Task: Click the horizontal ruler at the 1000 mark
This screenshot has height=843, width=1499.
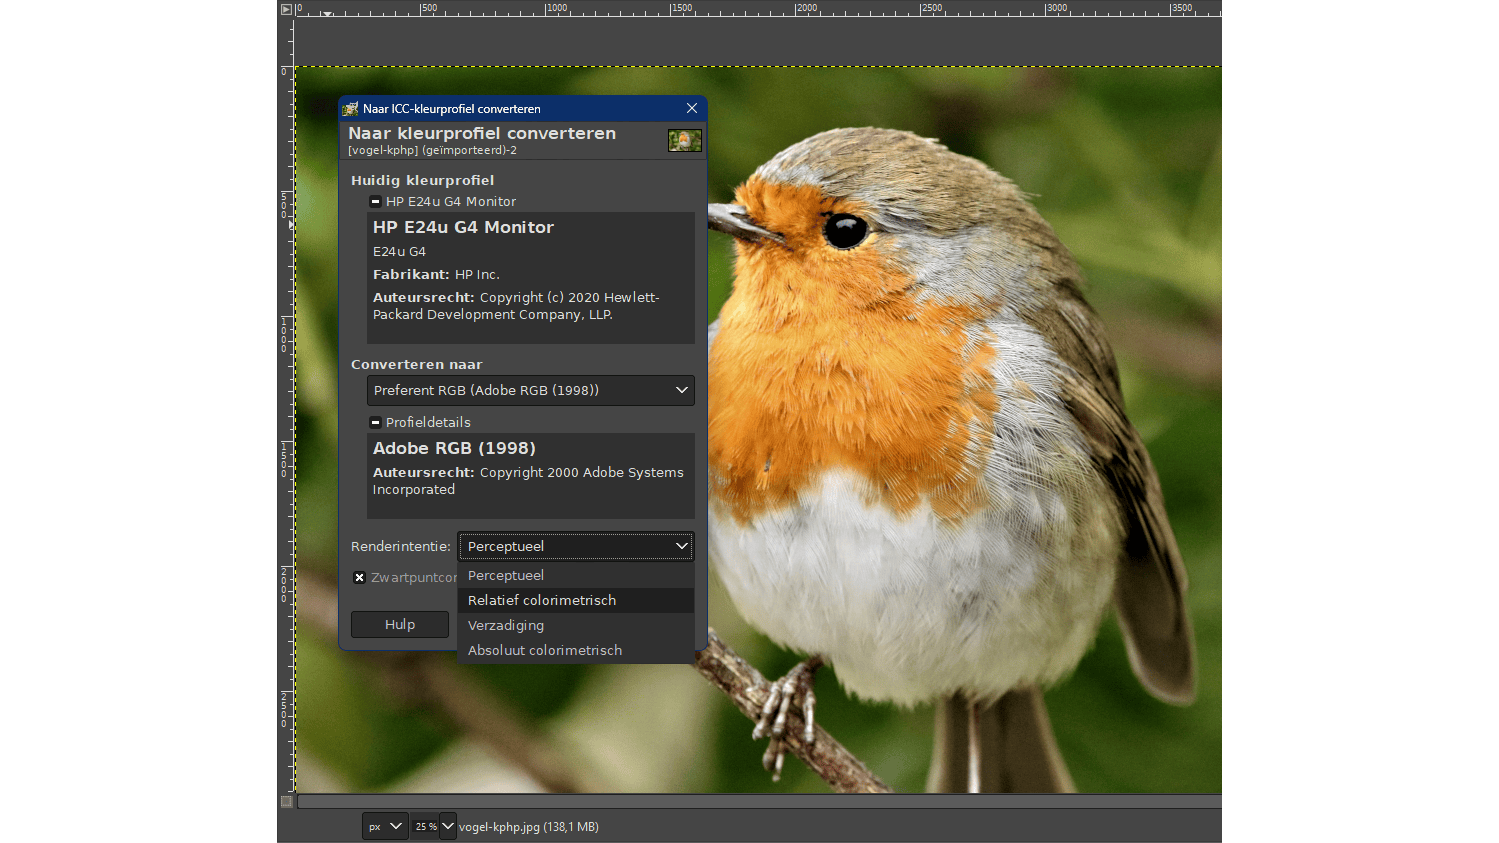Action: (x=546, y=10)
